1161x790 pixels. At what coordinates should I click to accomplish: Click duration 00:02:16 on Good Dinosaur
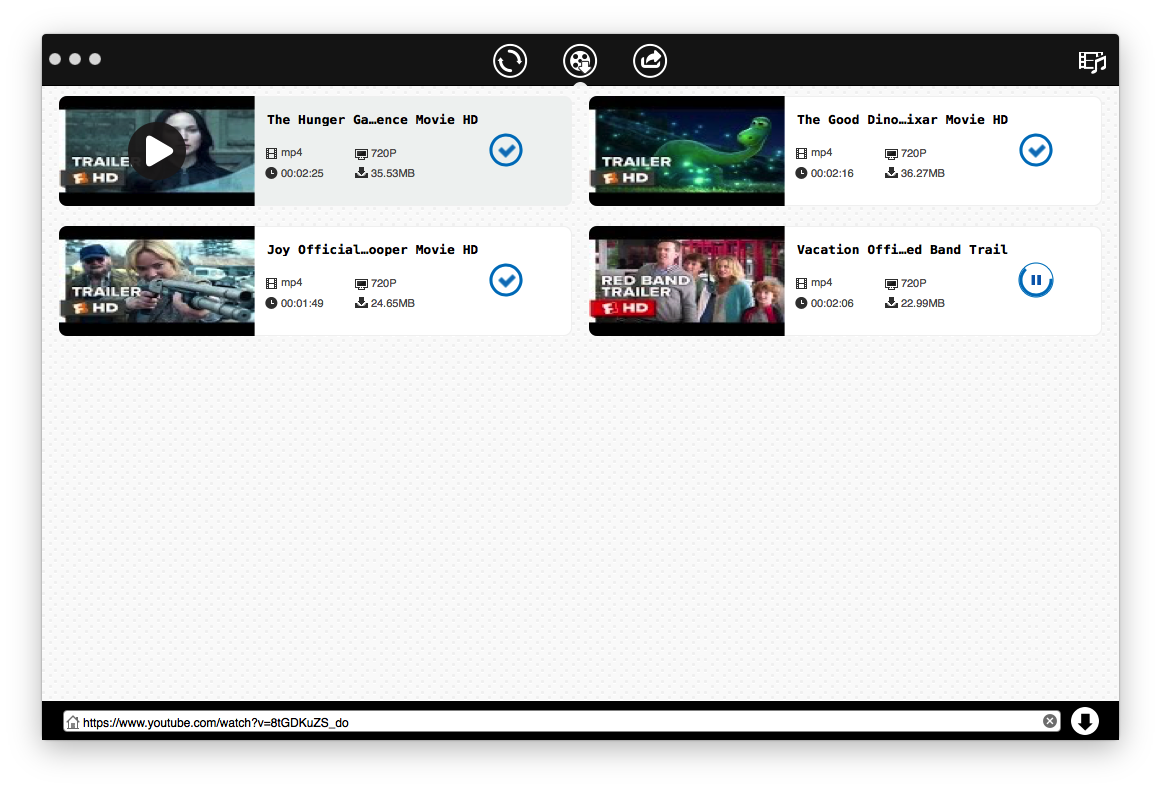click(x=832, y=173)
